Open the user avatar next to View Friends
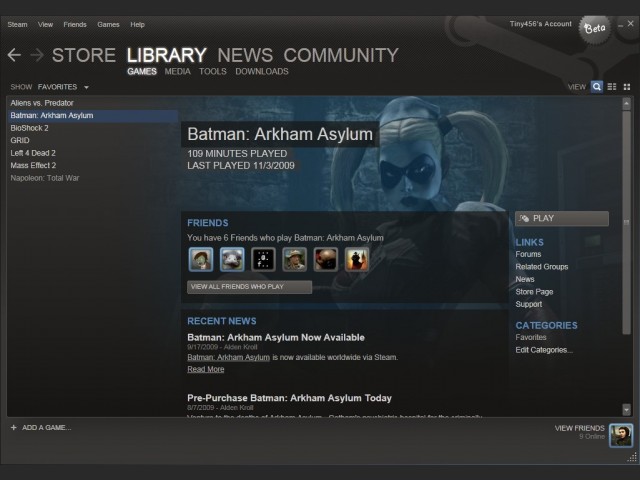640x480 pixels. (621, 436)
